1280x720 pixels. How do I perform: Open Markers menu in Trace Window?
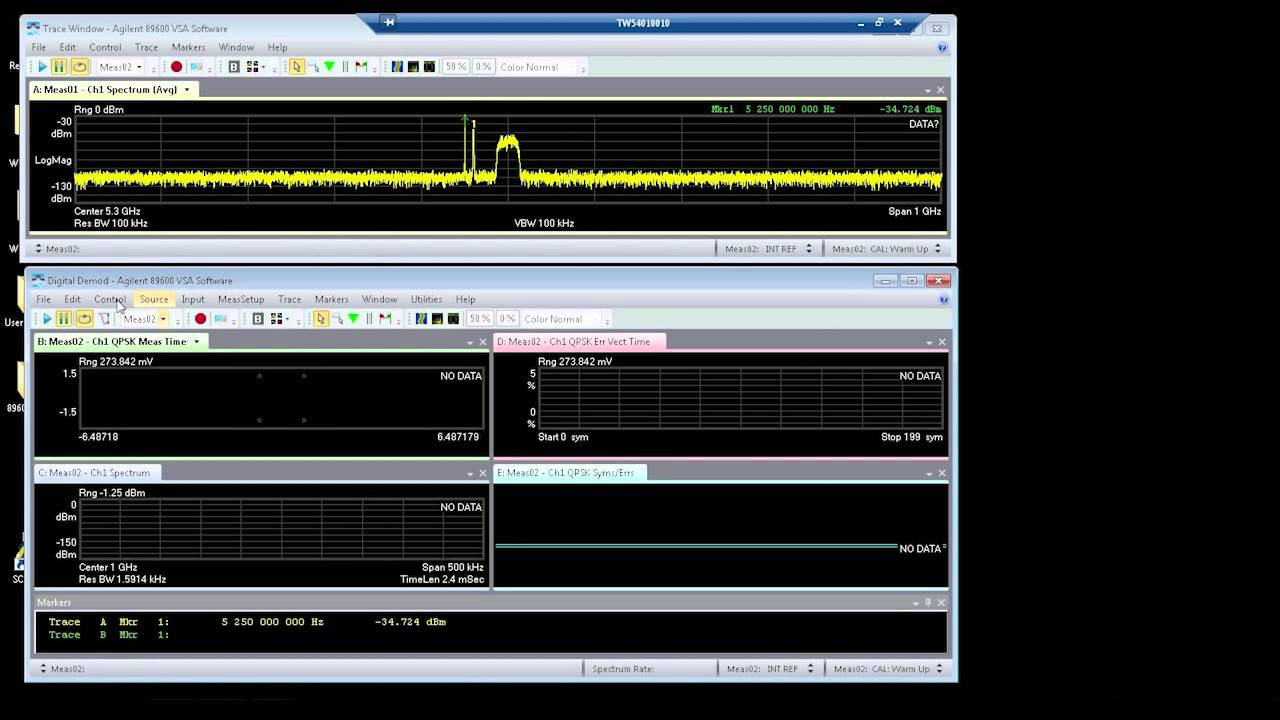point(188,47)
